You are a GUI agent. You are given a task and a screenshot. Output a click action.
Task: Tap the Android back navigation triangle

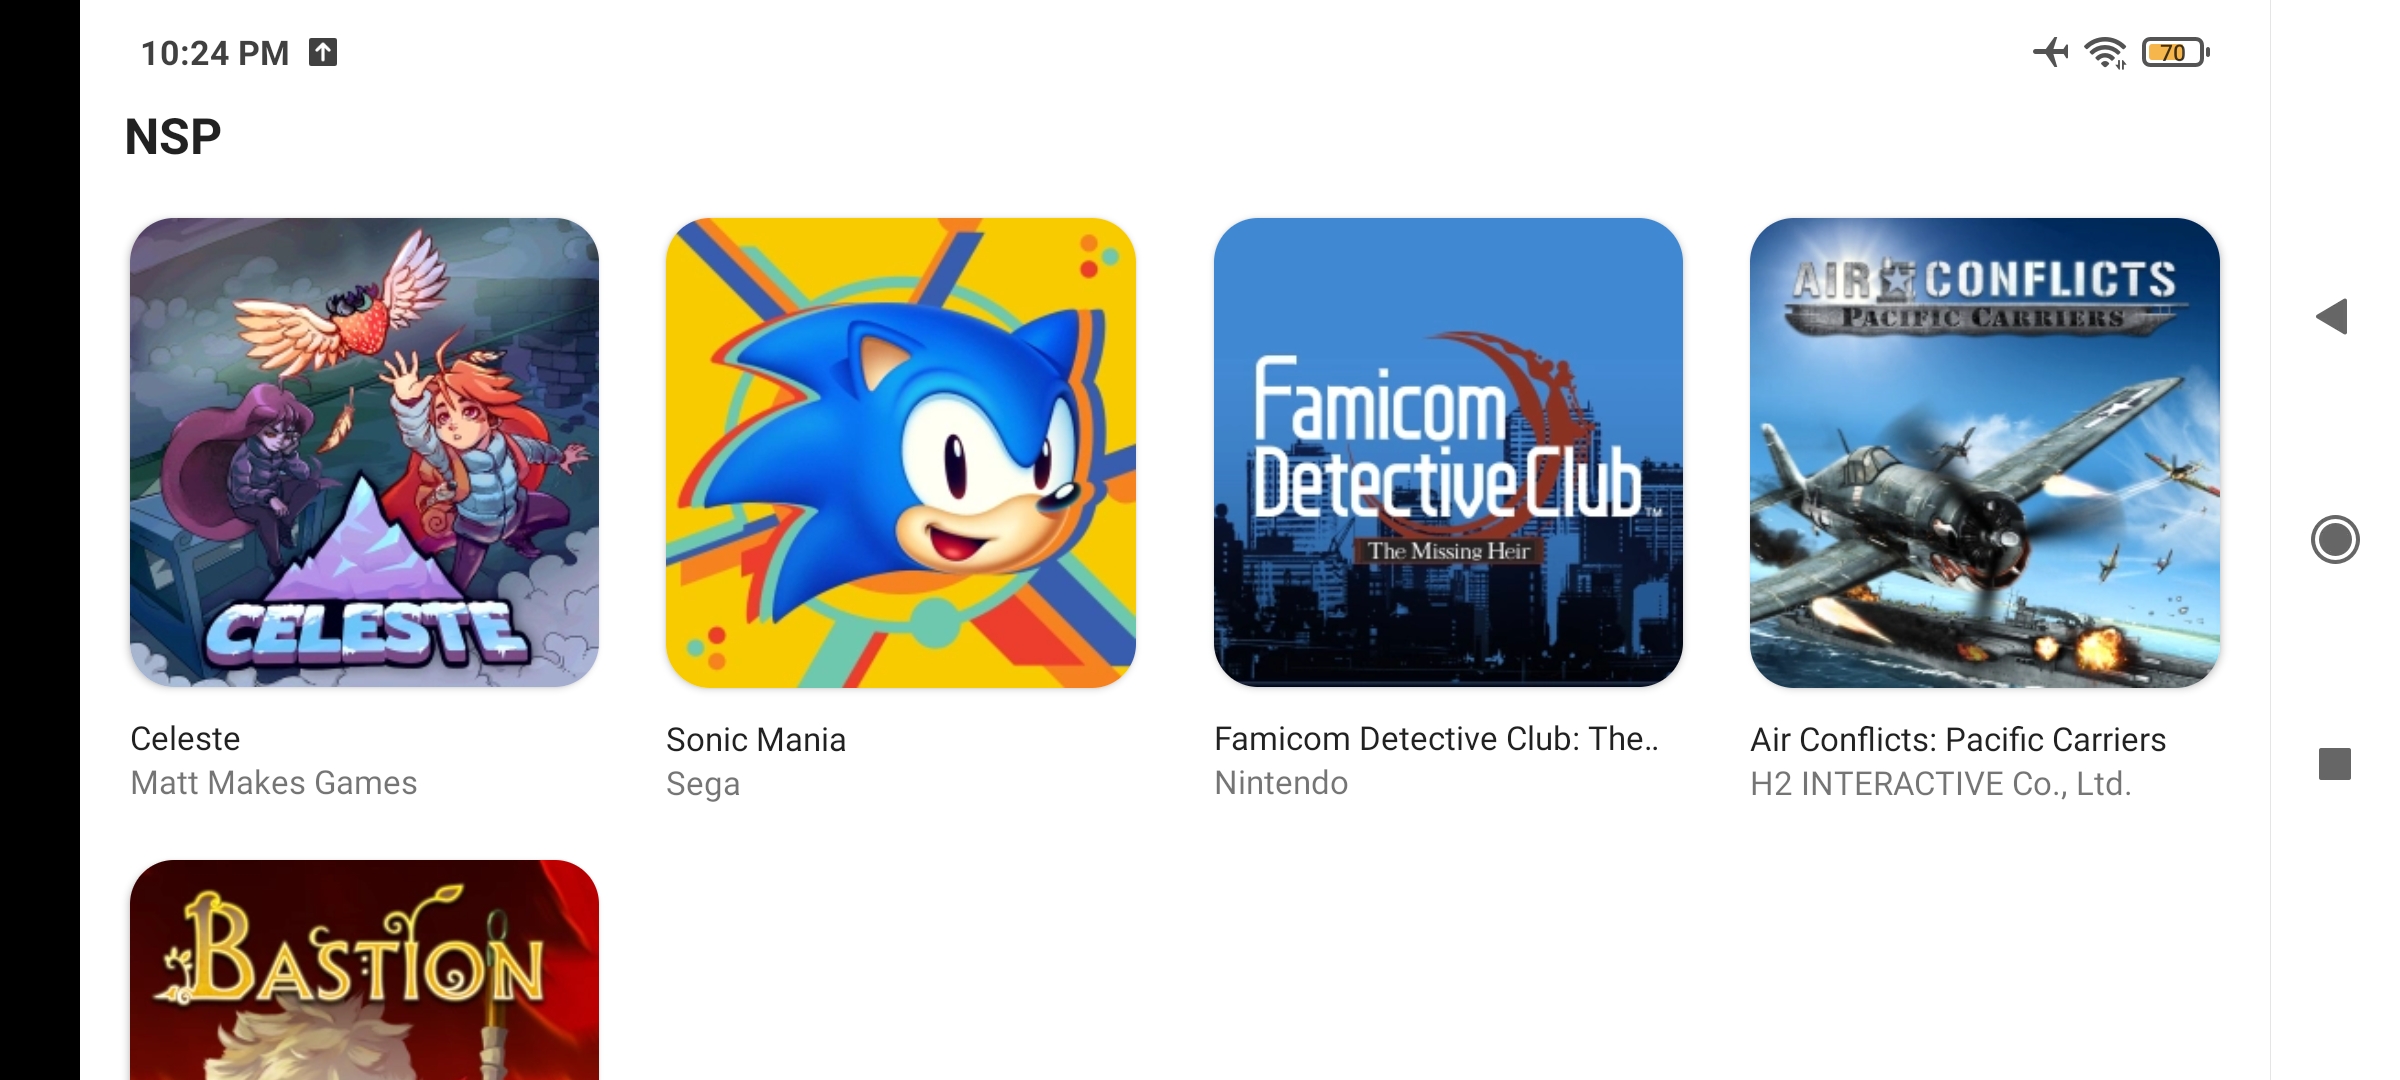(x=2332, y=317)
